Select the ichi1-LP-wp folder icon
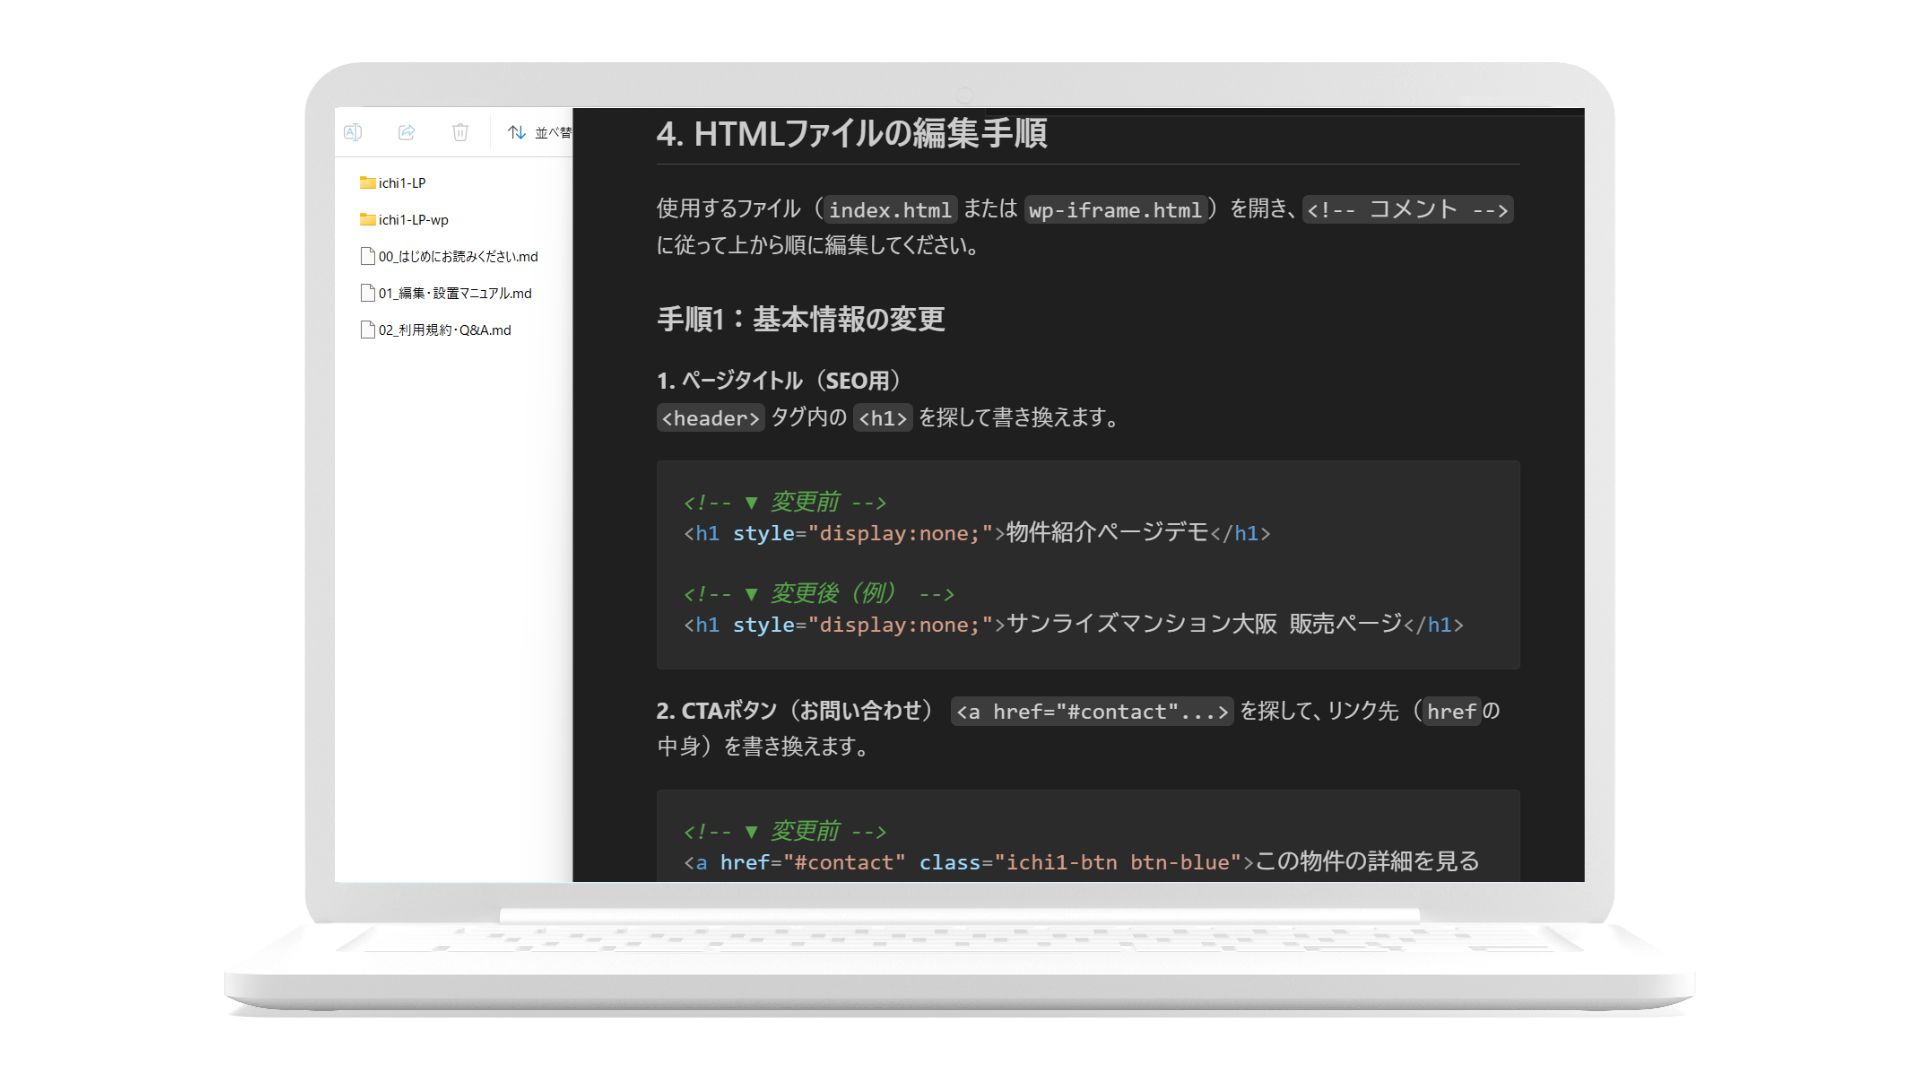Image resolution: width=1920 pixels, height=1080 pixels. pyautogui.click(x=367, y=220)
